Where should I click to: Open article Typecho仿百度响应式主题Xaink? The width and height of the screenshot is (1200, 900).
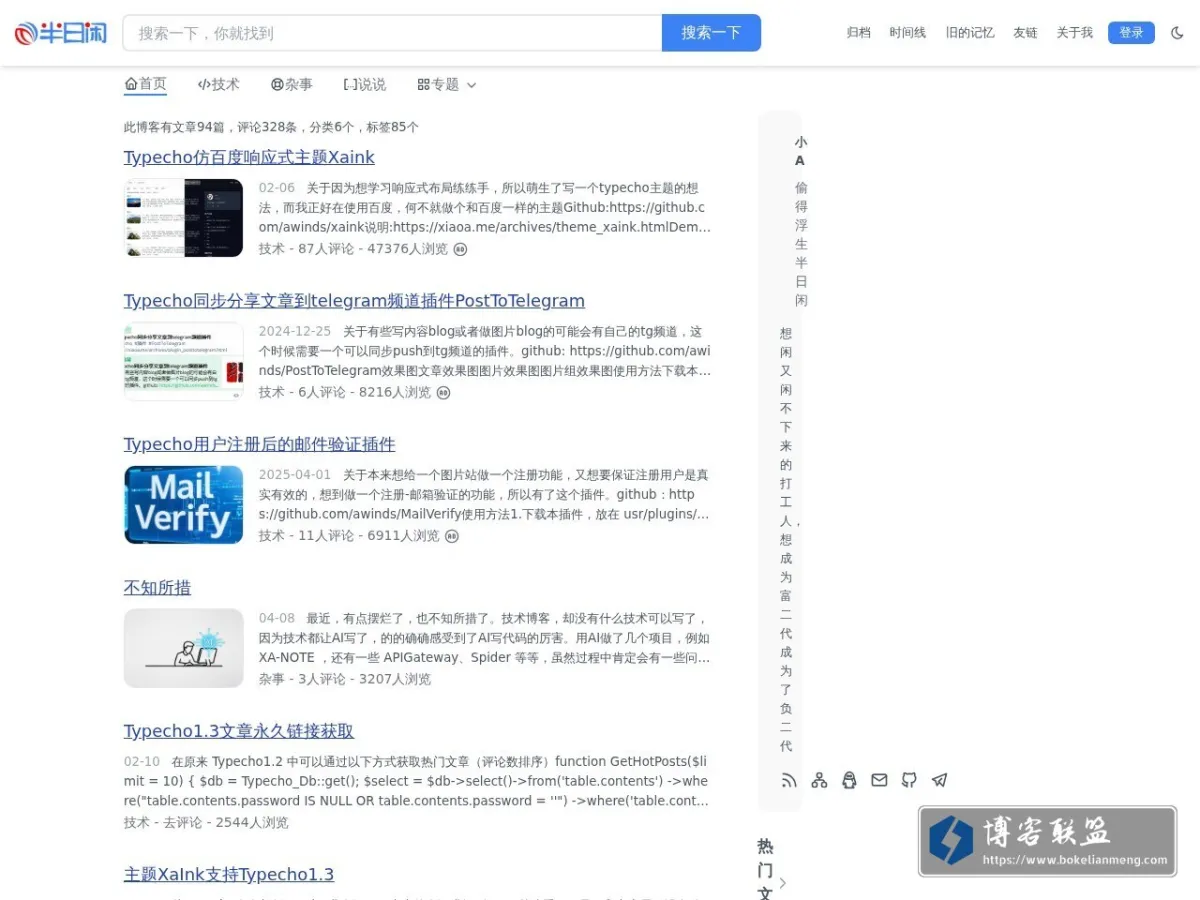point(249,157)
